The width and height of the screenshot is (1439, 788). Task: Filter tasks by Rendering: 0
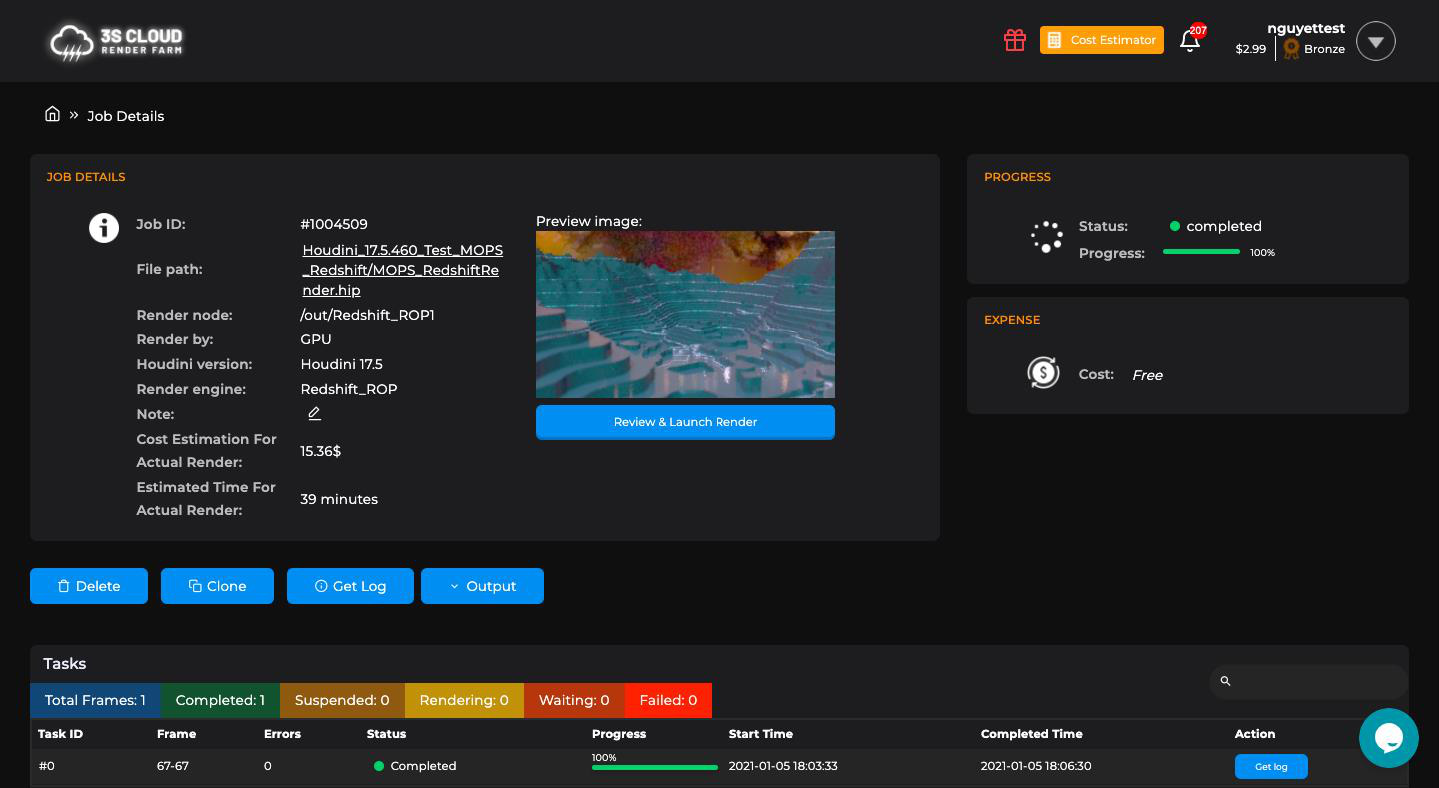click(x=464, y=700)
